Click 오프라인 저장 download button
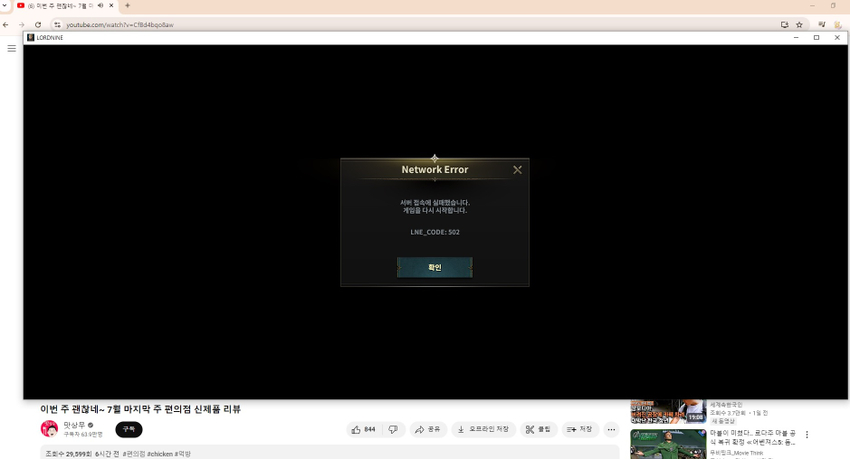 [483, 429]
